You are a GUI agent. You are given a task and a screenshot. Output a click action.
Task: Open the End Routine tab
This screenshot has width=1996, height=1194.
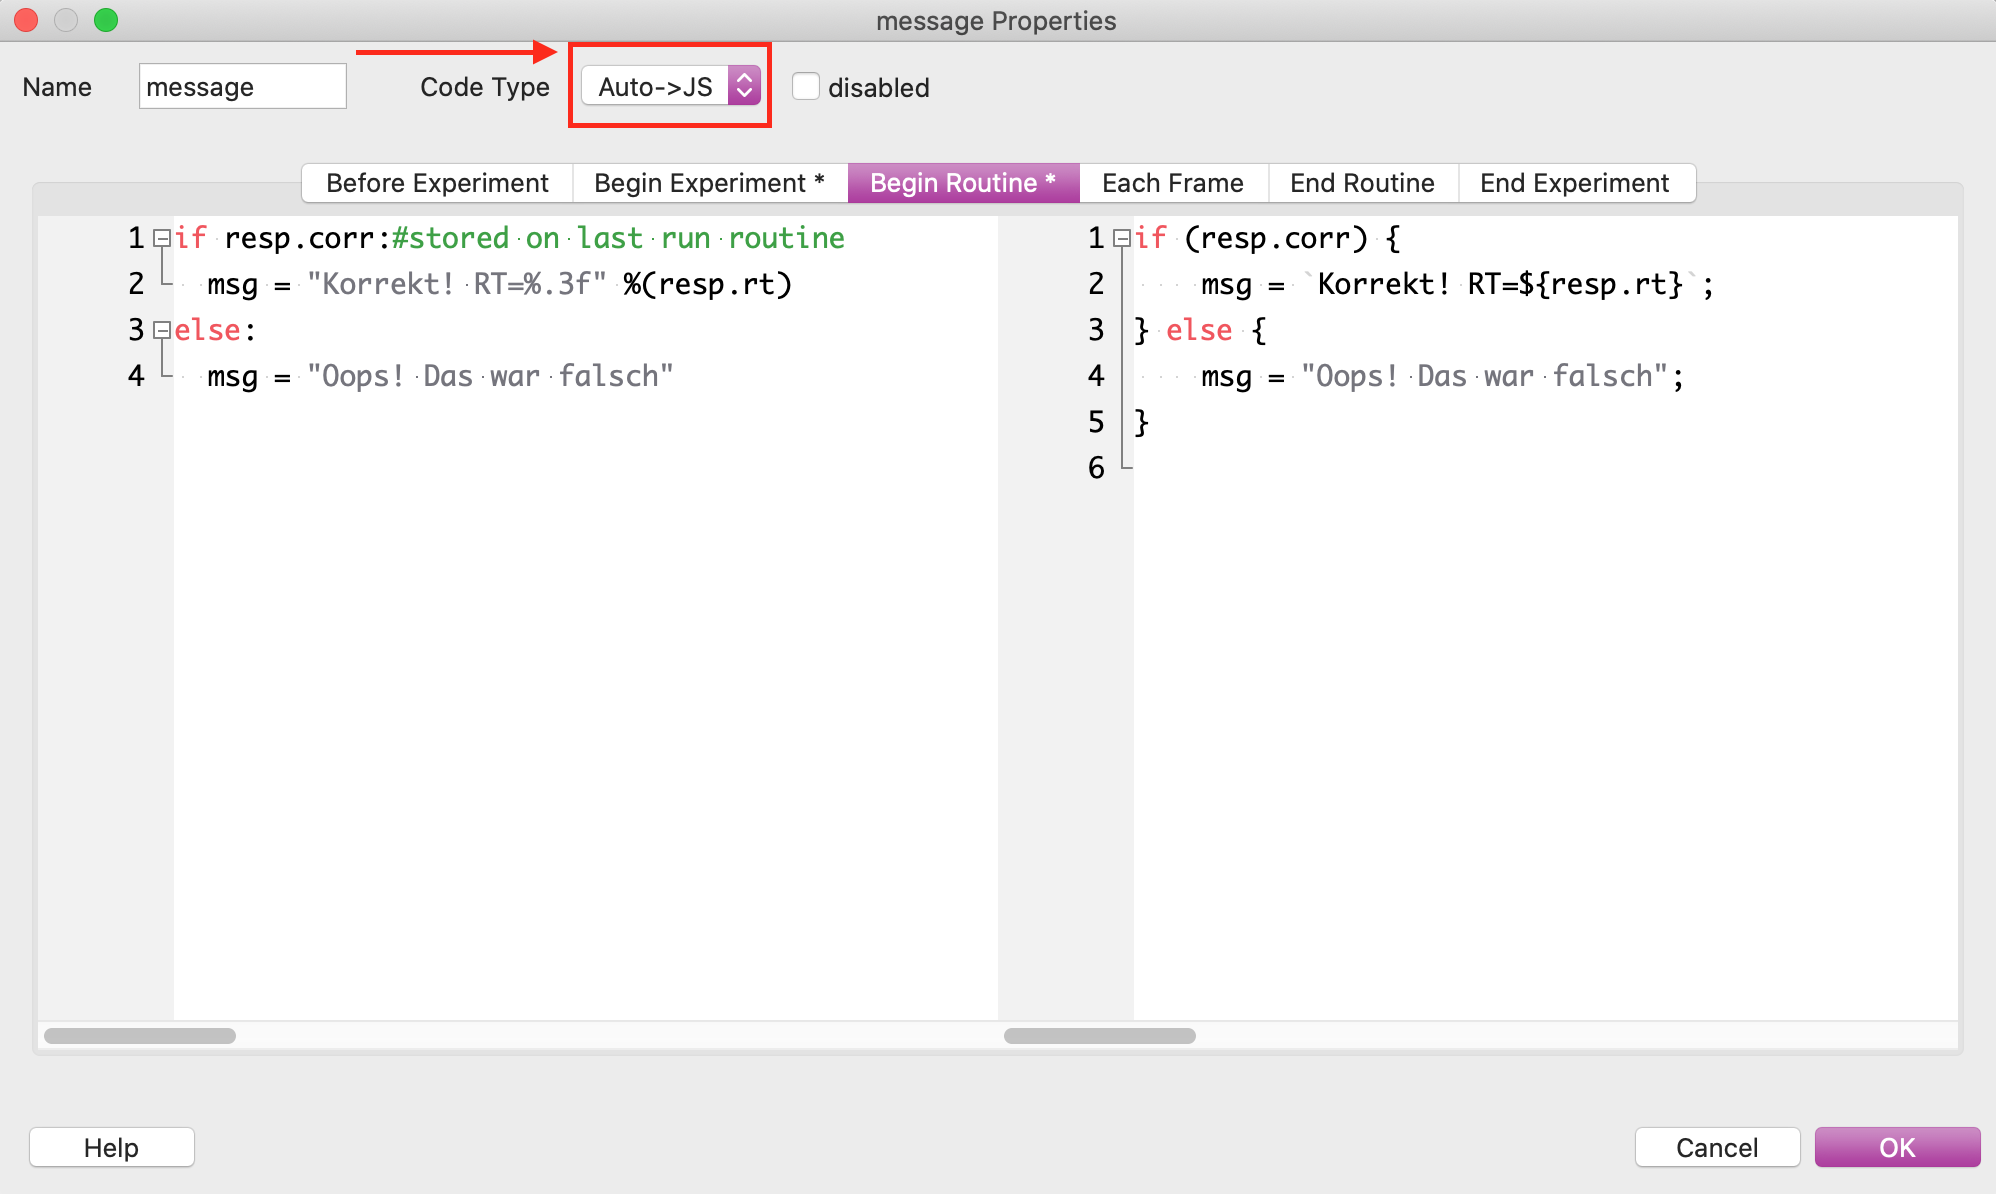click(1362, 183)
